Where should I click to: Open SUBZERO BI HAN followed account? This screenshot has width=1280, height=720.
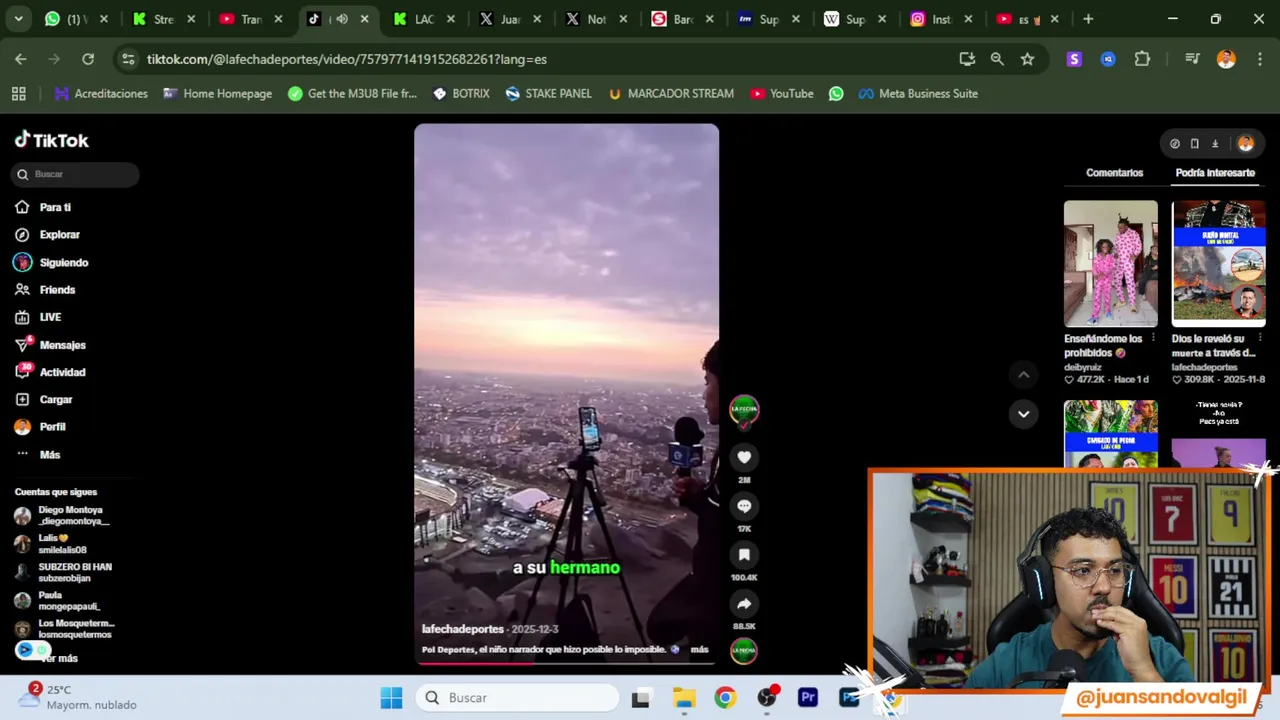(62, 572)
